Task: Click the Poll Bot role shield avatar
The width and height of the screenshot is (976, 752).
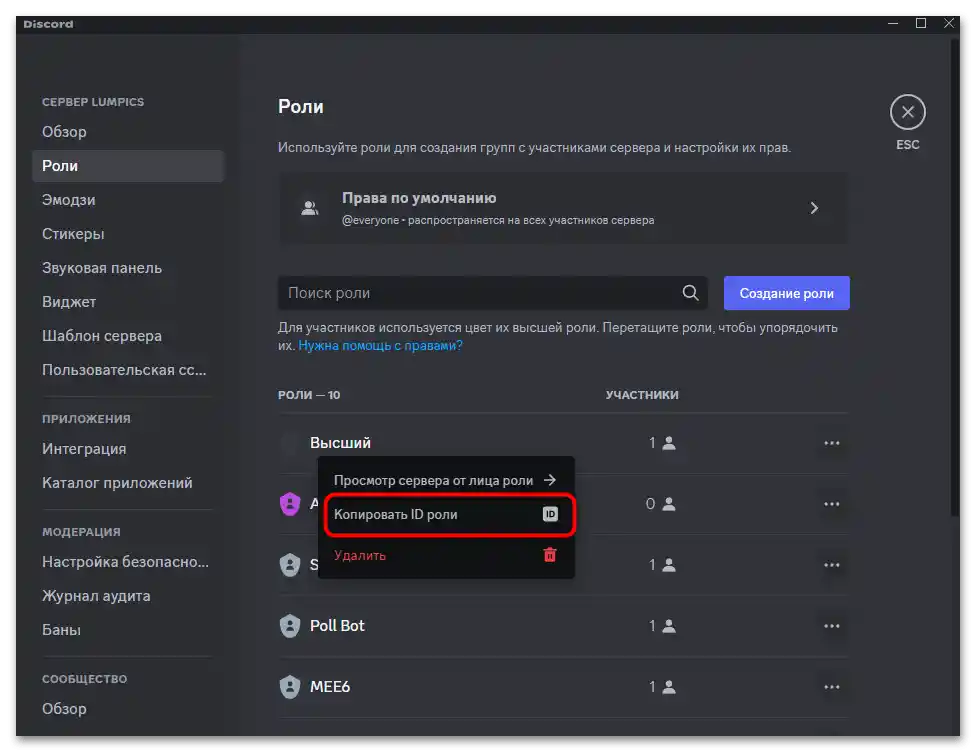Action: [290, 626]
